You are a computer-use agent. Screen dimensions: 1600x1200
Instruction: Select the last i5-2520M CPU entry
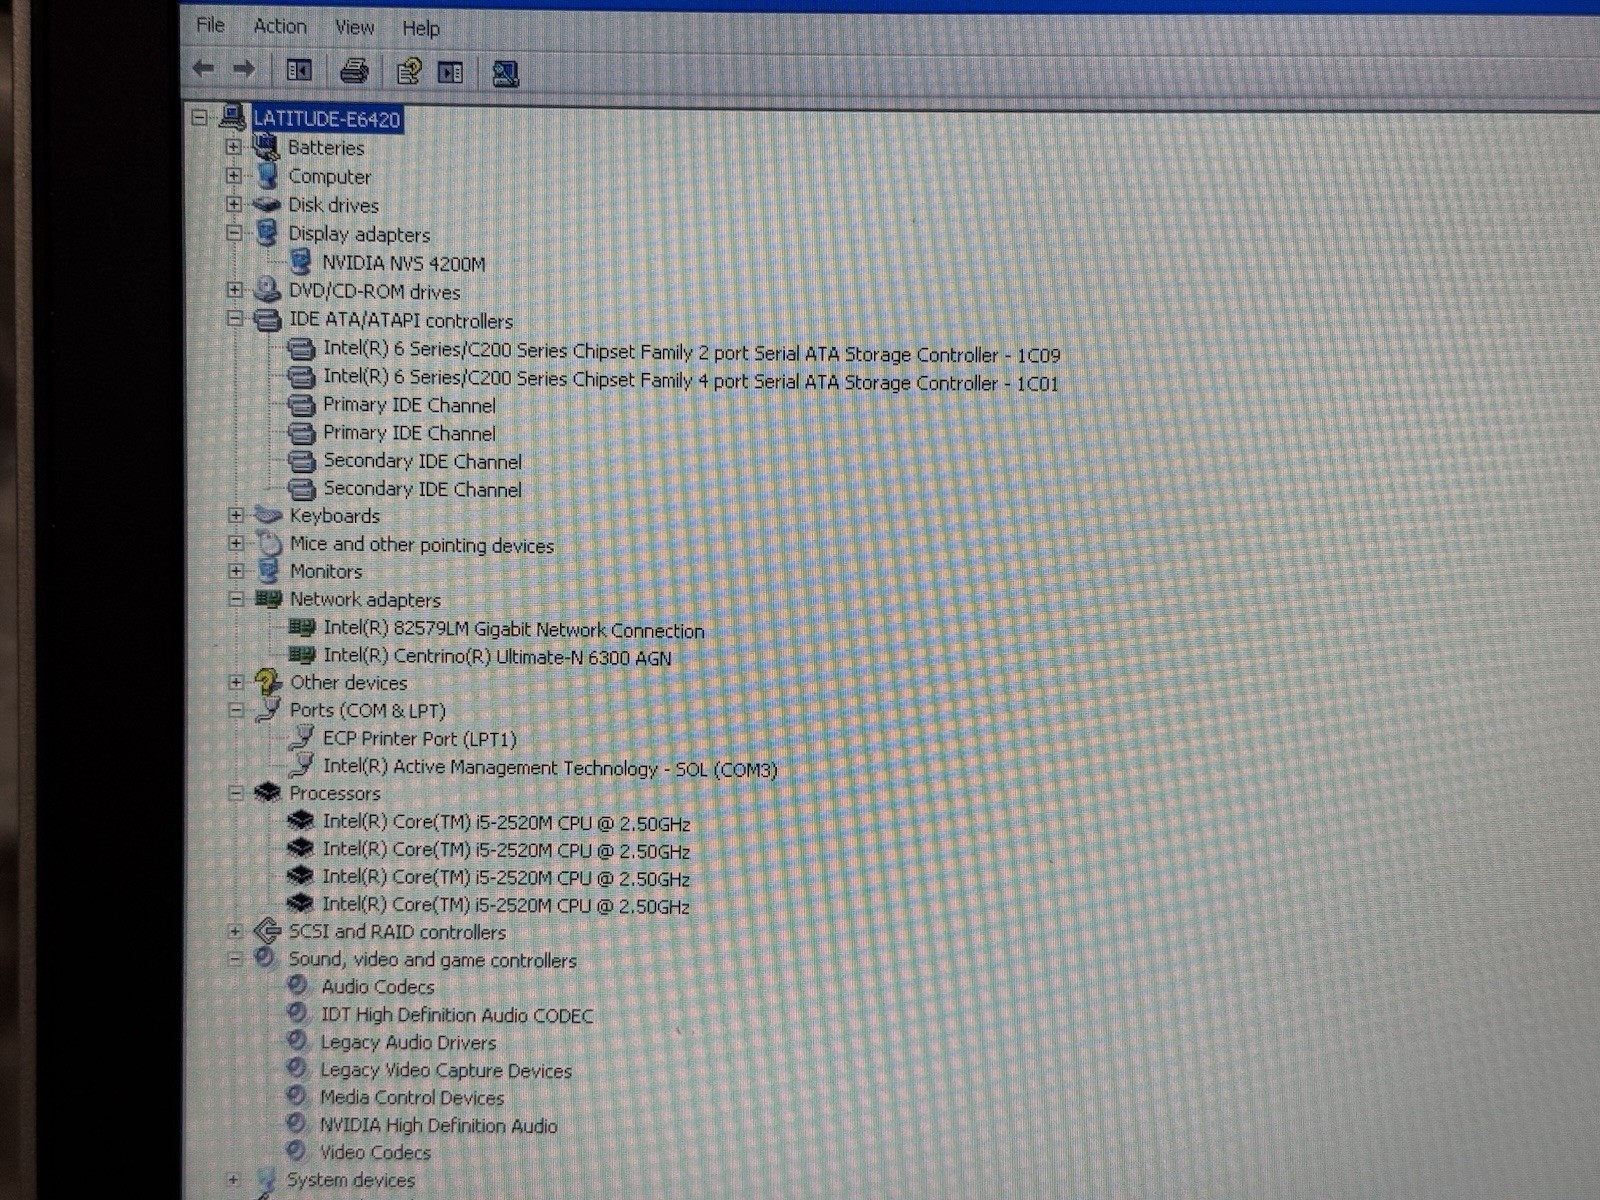pos(506,905)
